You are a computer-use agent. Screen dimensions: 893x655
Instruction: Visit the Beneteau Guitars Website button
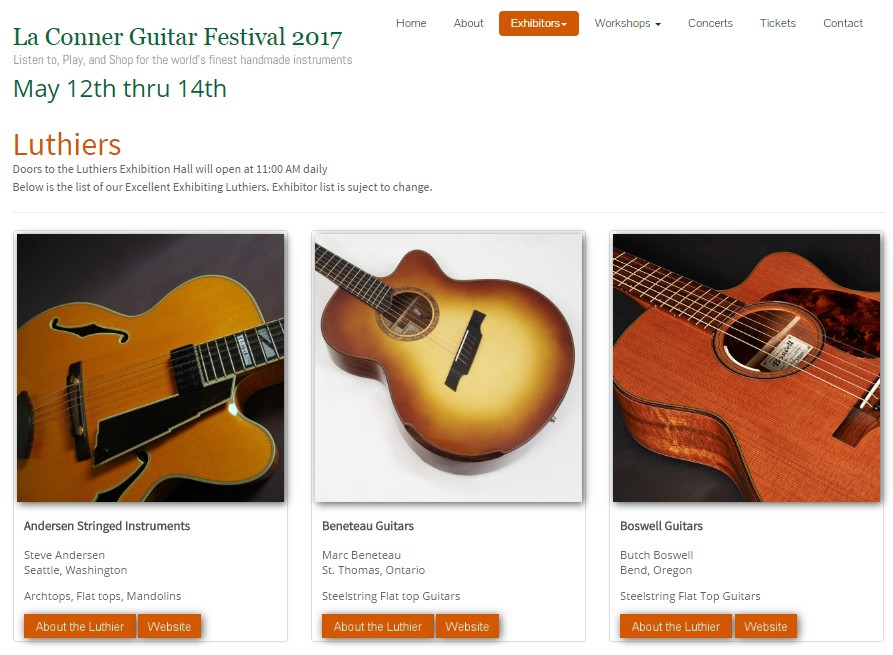click(467, 627)
